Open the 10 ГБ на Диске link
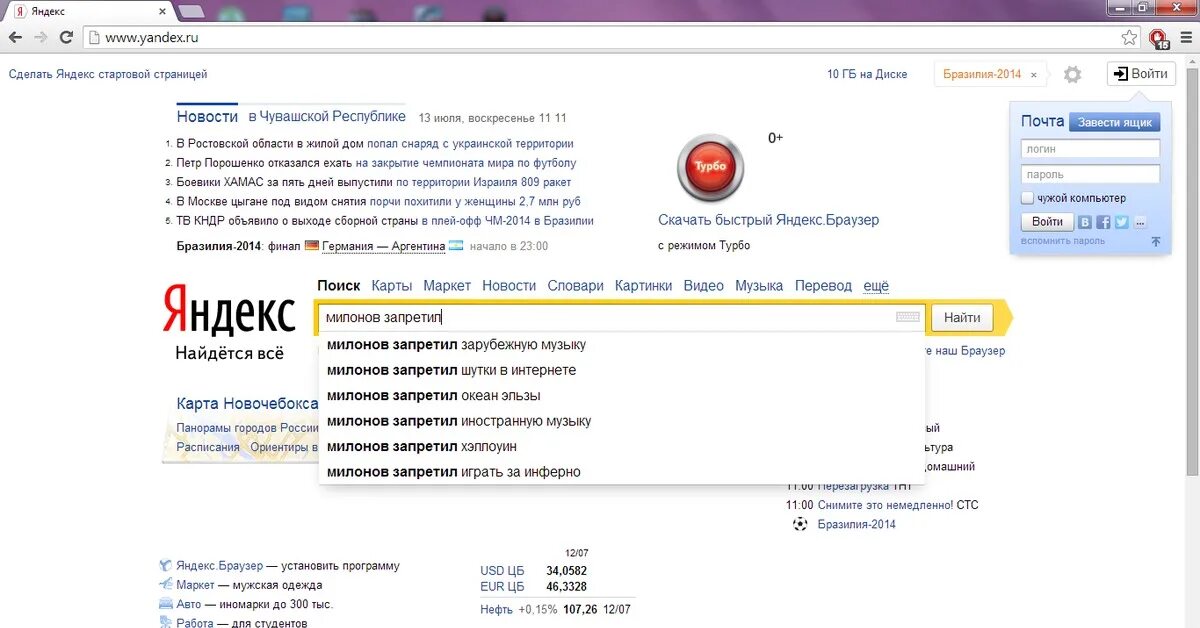 [x=867, y=75]
